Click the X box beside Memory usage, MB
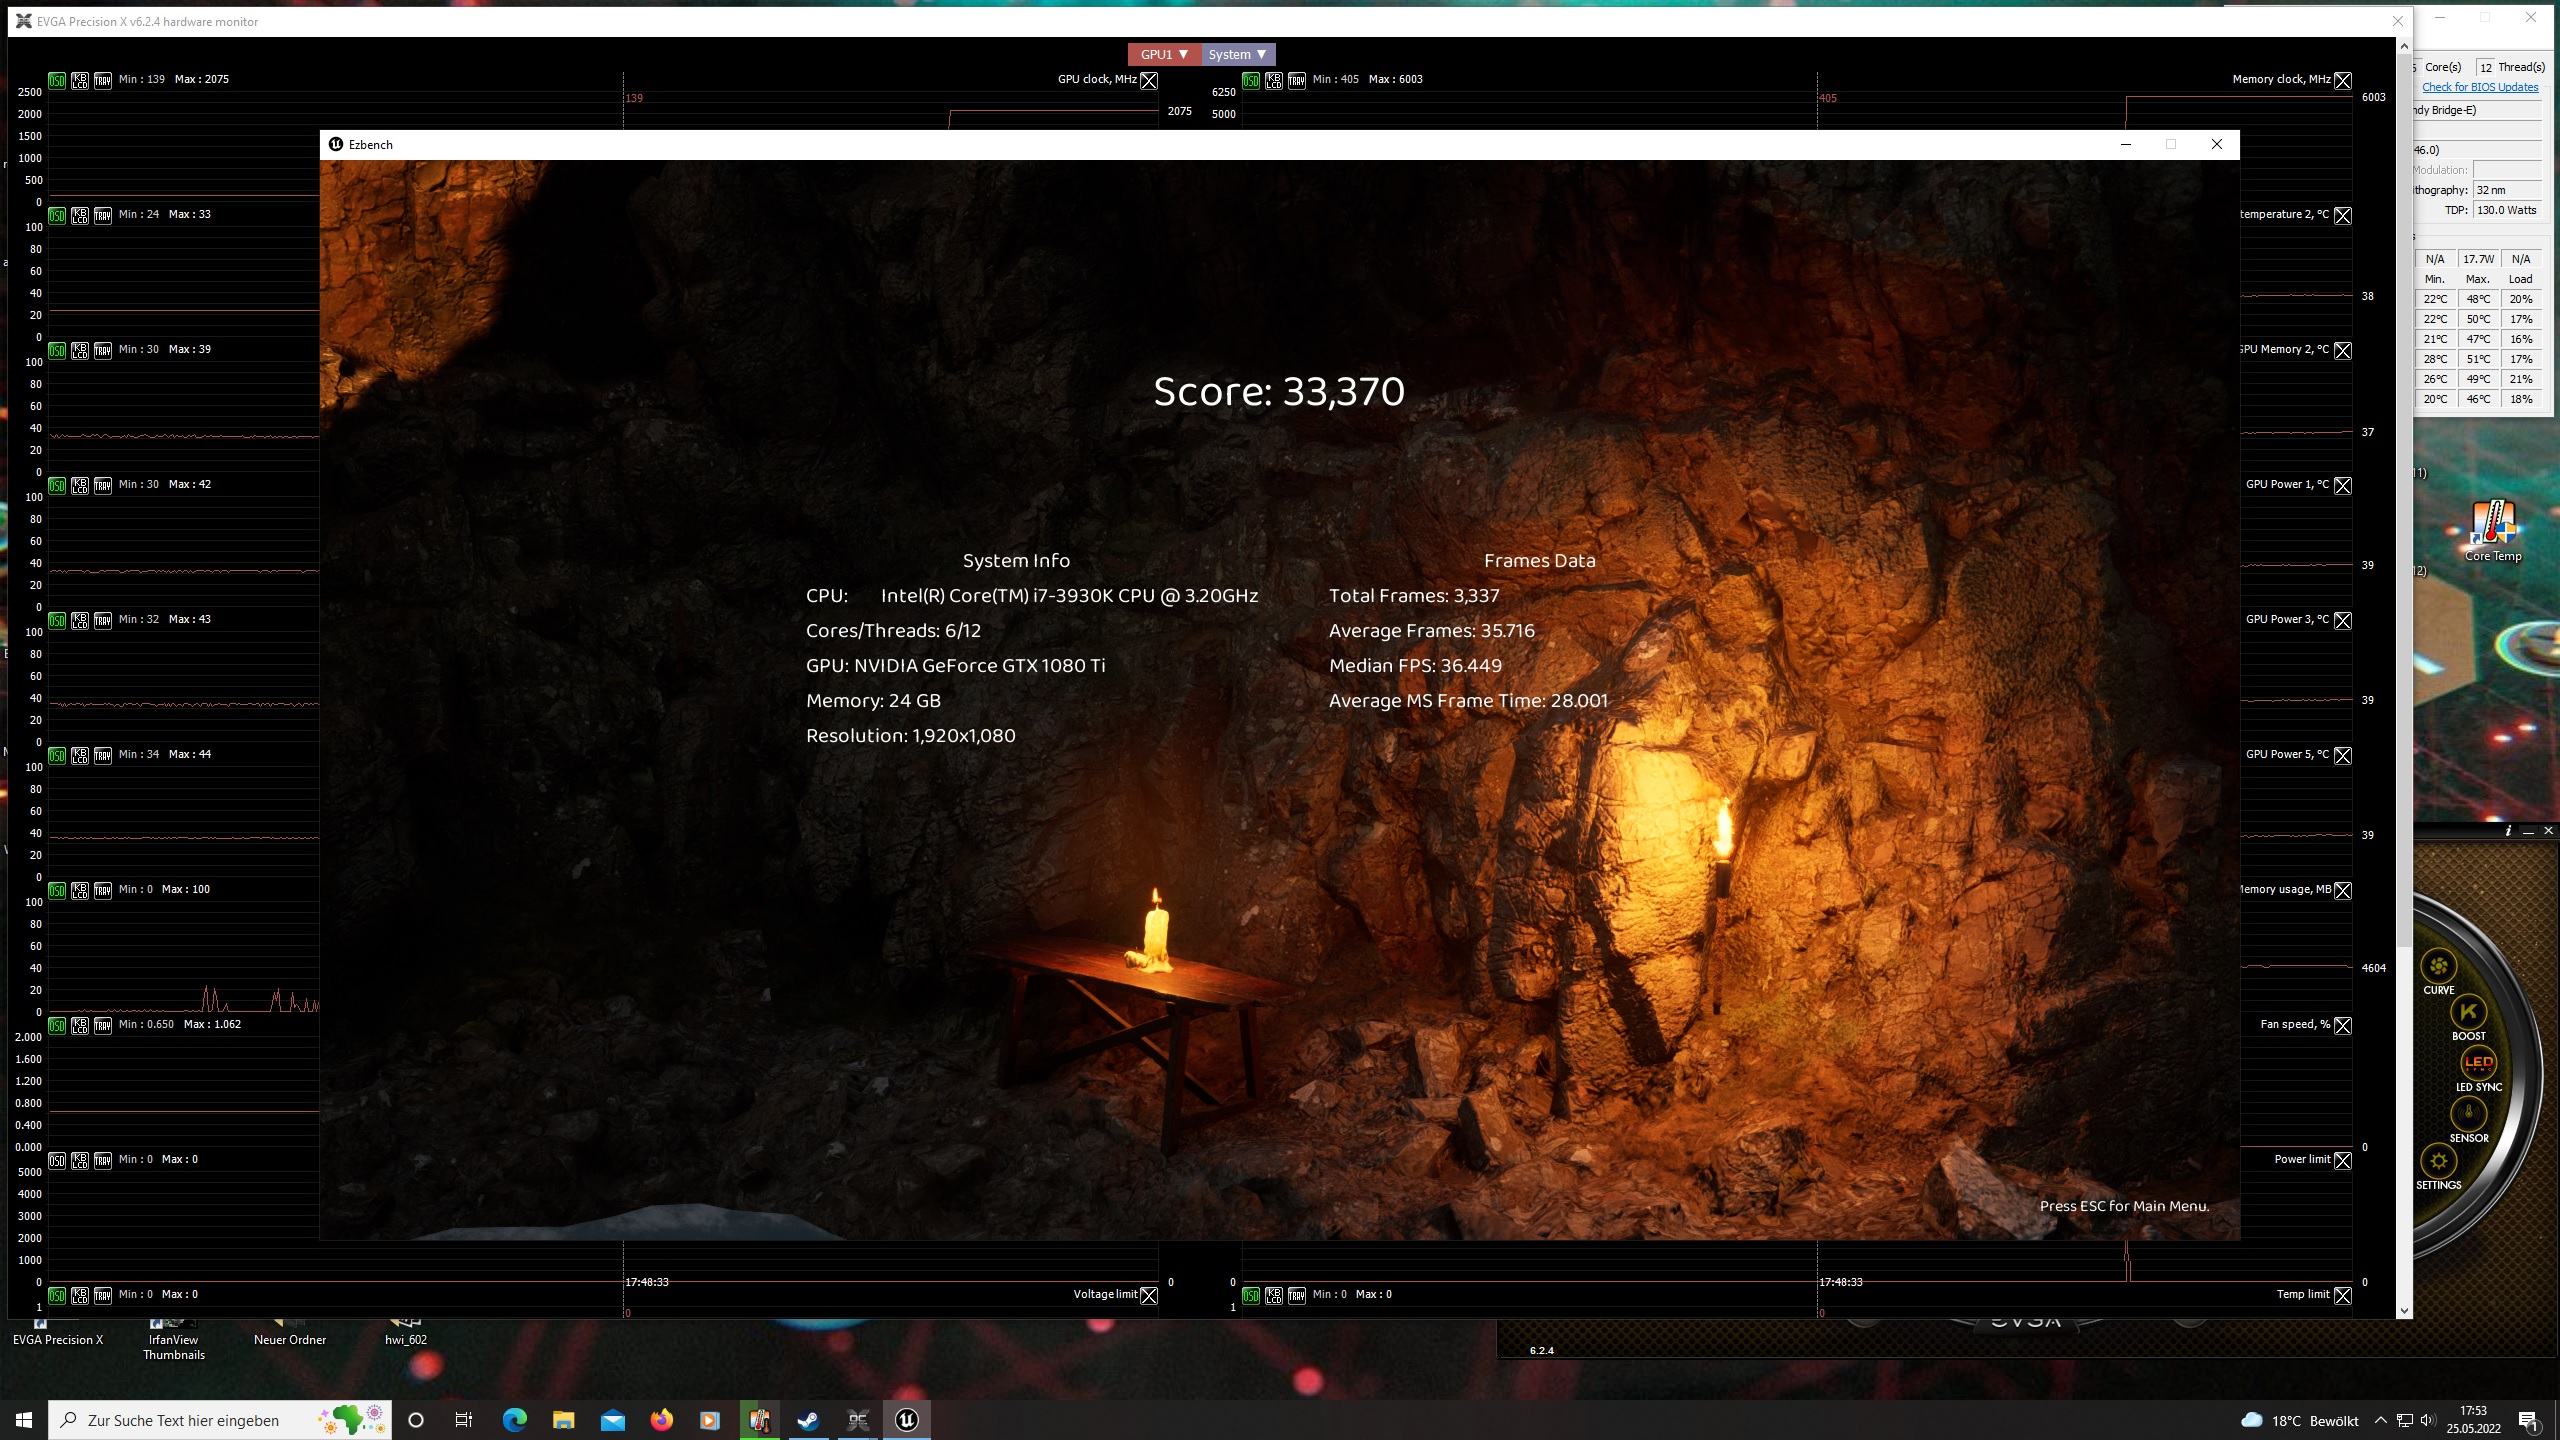The image size is (2560, 1440). coord(2343,890)
